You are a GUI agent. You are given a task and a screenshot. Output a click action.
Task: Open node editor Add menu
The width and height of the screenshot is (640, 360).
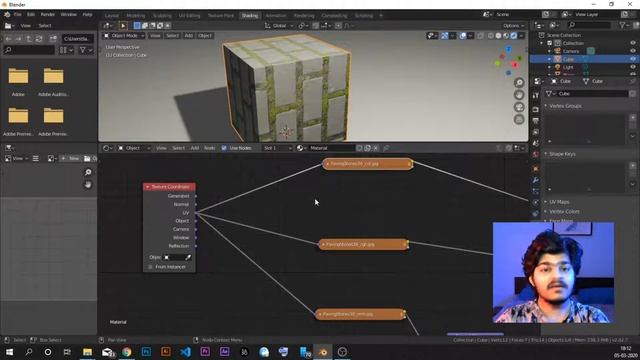pyautogui.click(x=195, y=148)
